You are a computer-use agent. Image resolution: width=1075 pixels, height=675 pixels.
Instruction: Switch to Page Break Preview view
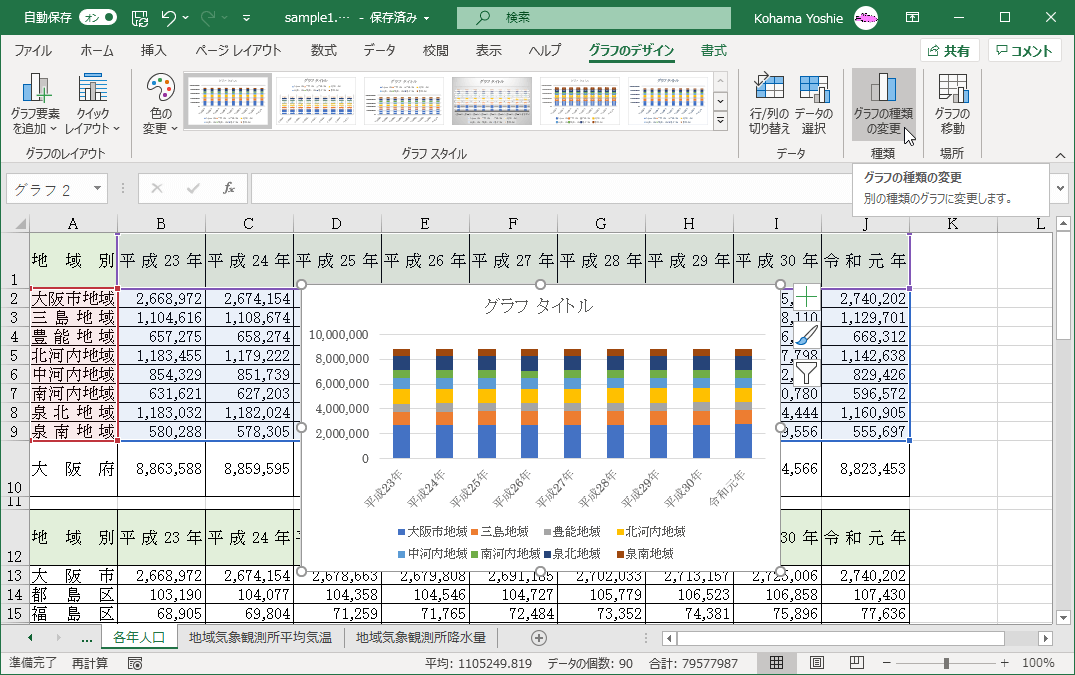(855, 663)
